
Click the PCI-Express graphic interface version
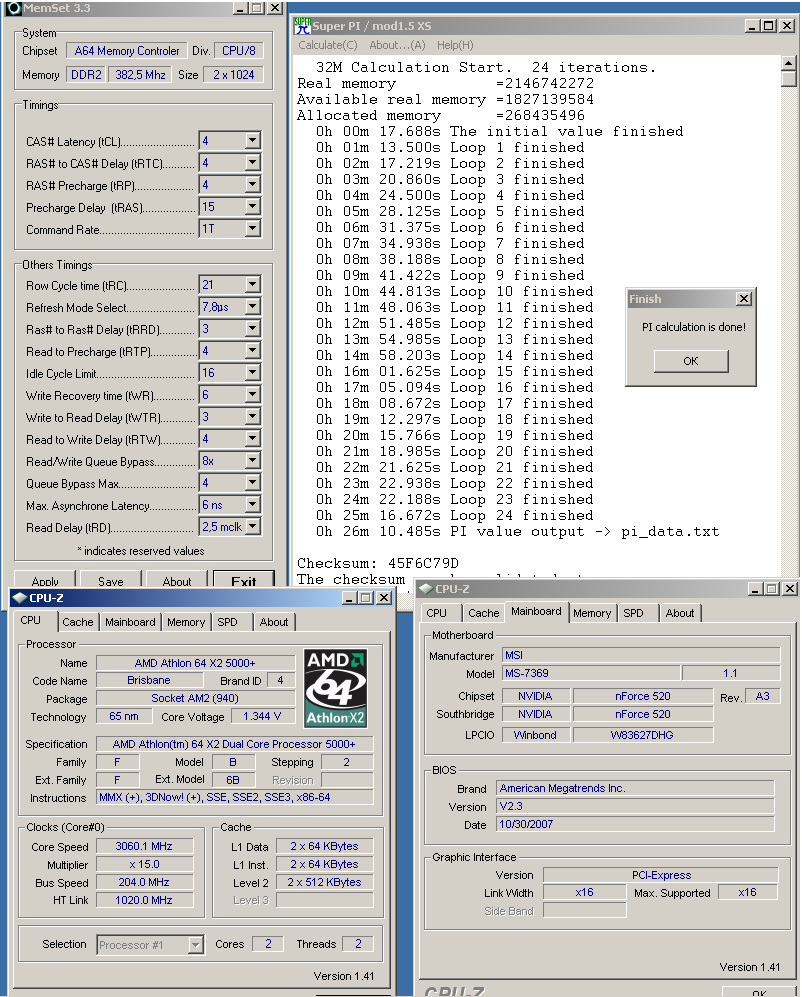[661, 875]
